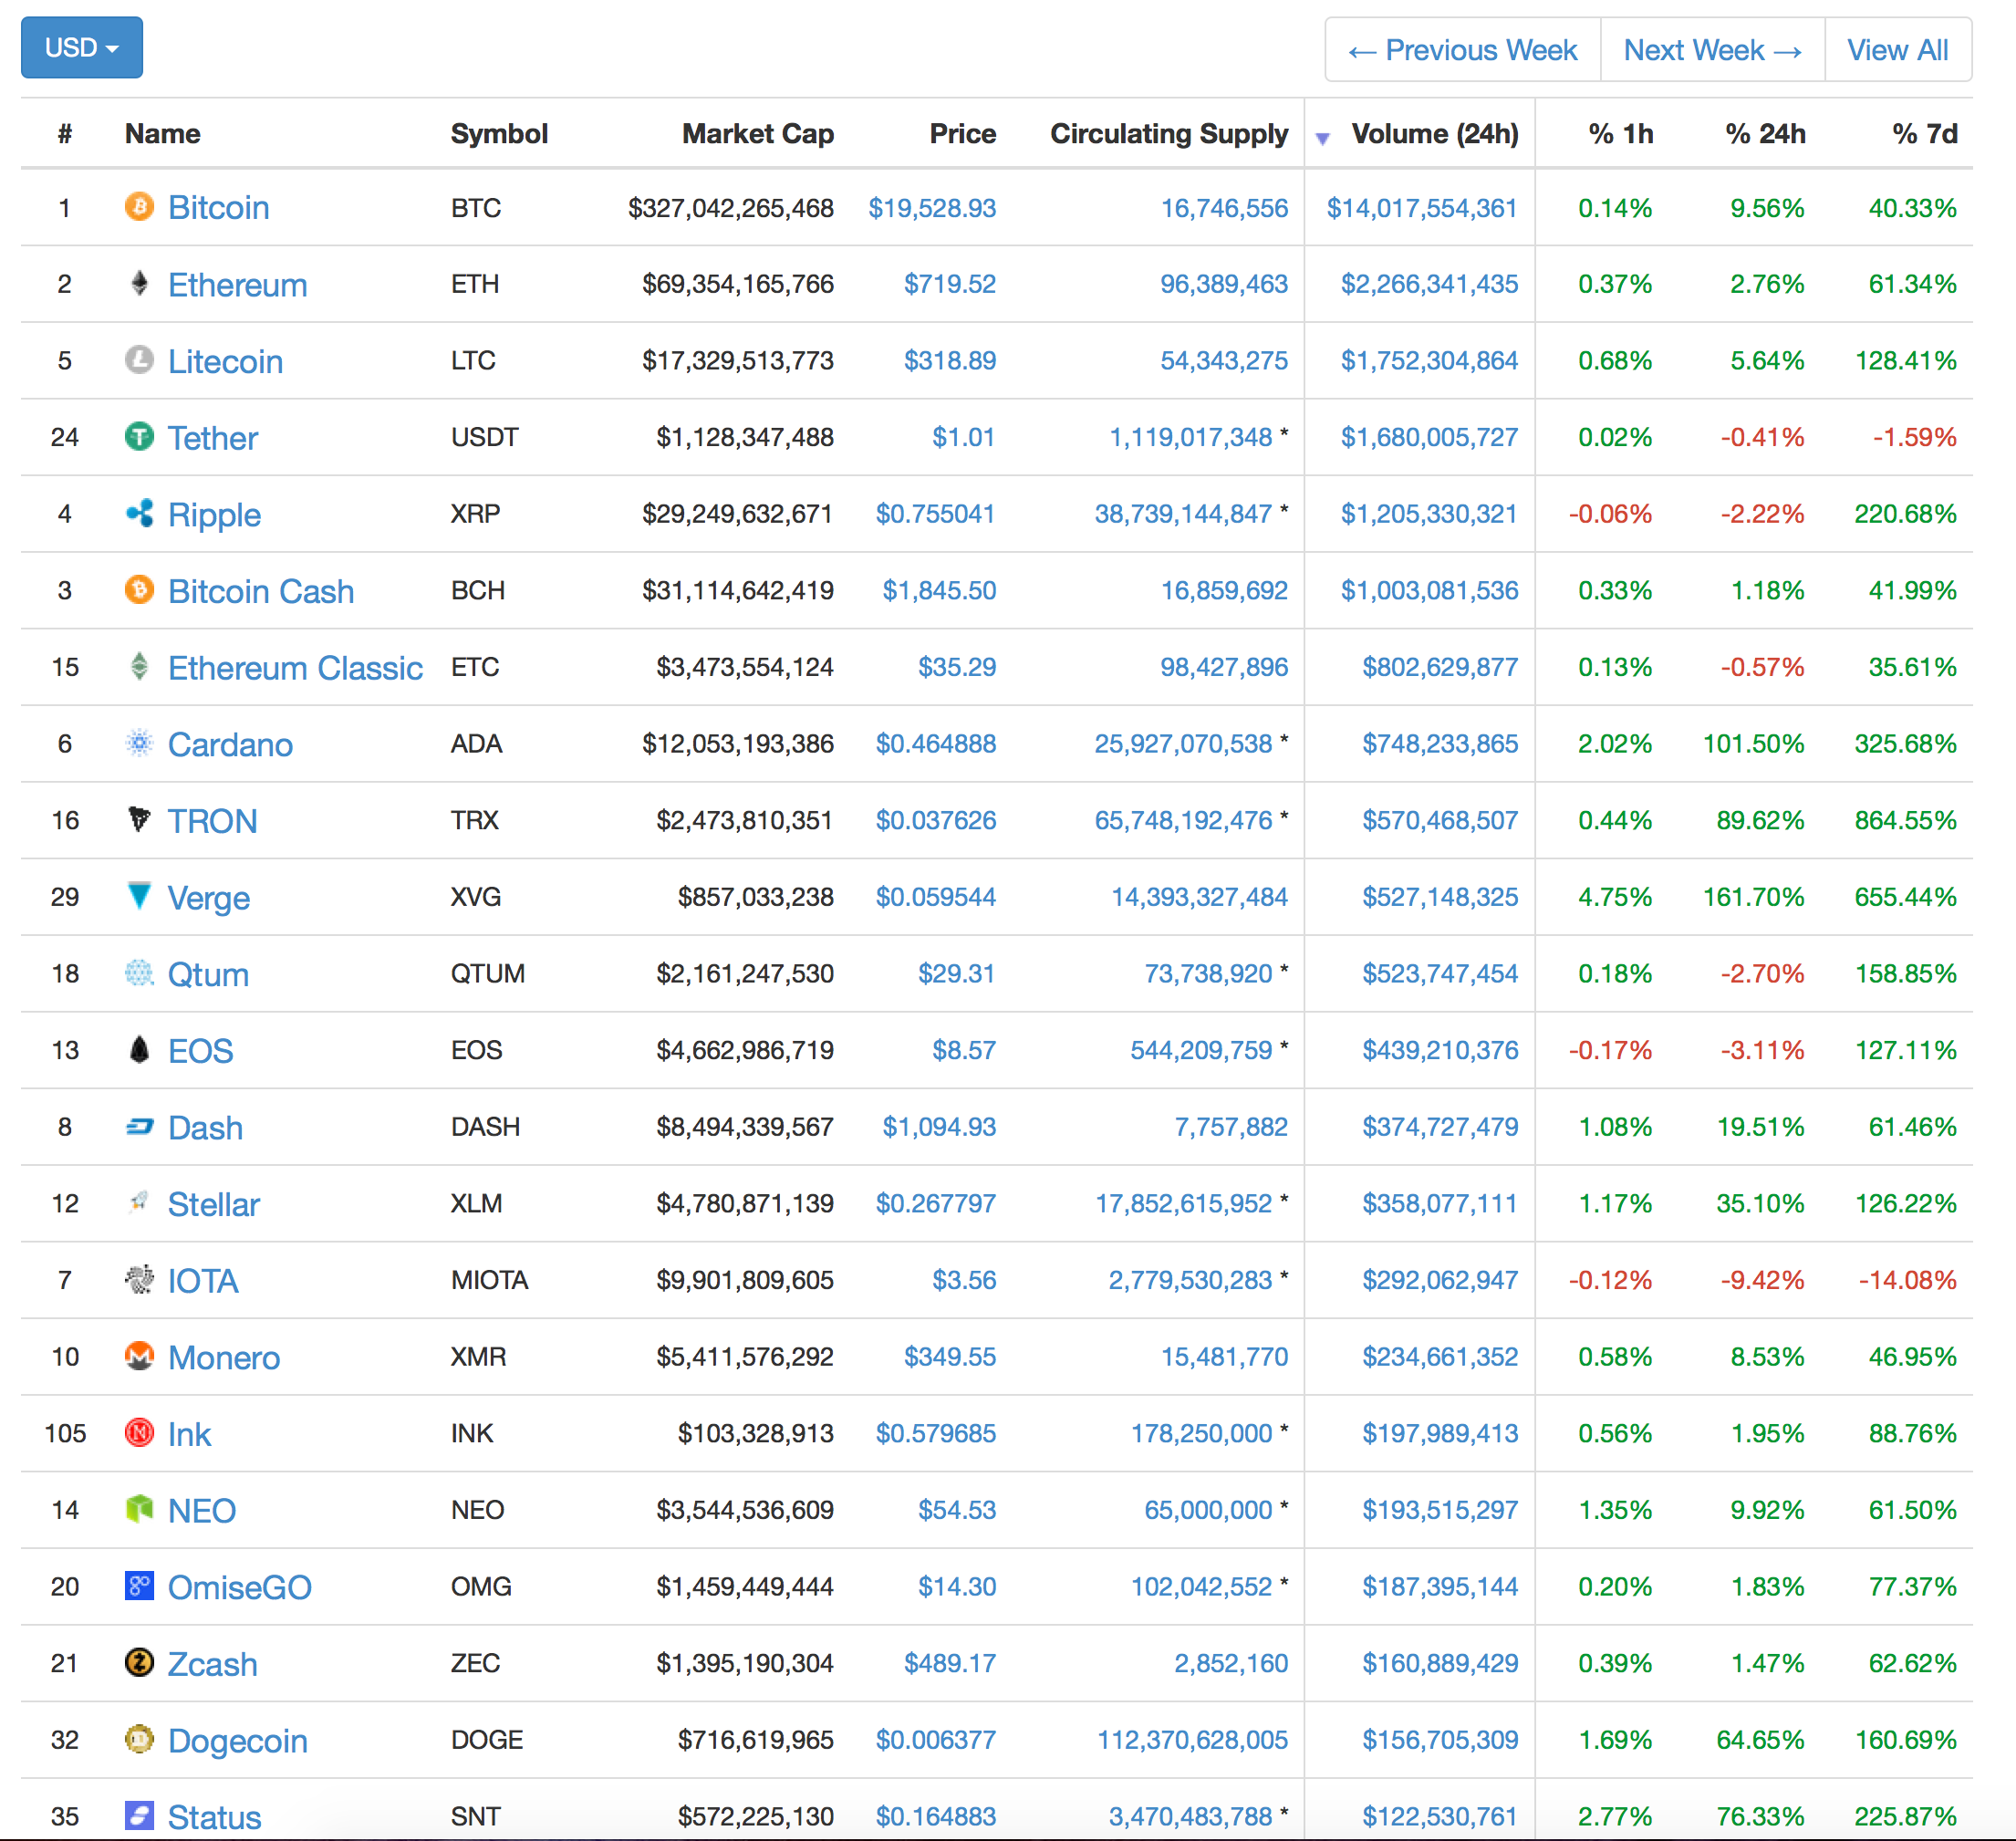The width and height of the screenshot is (2016, 1841).
Task: Click Ripple price $0.755041
Action: [935, 514]
